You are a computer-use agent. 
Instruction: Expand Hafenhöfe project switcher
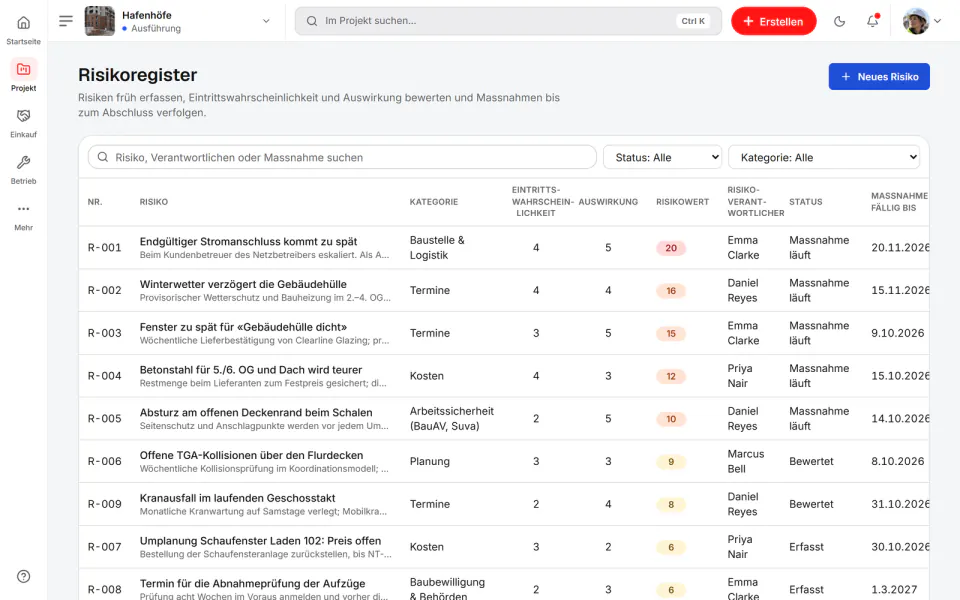[x=266, y=21]
